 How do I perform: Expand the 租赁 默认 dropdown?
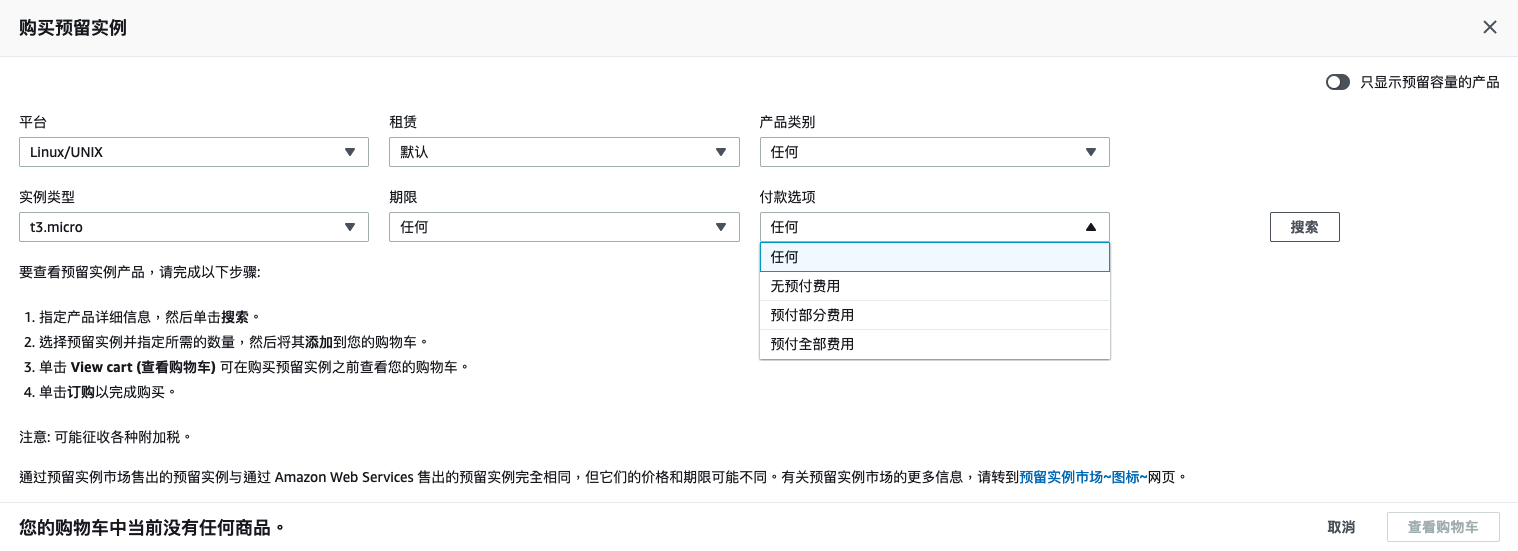click(563, 152)
